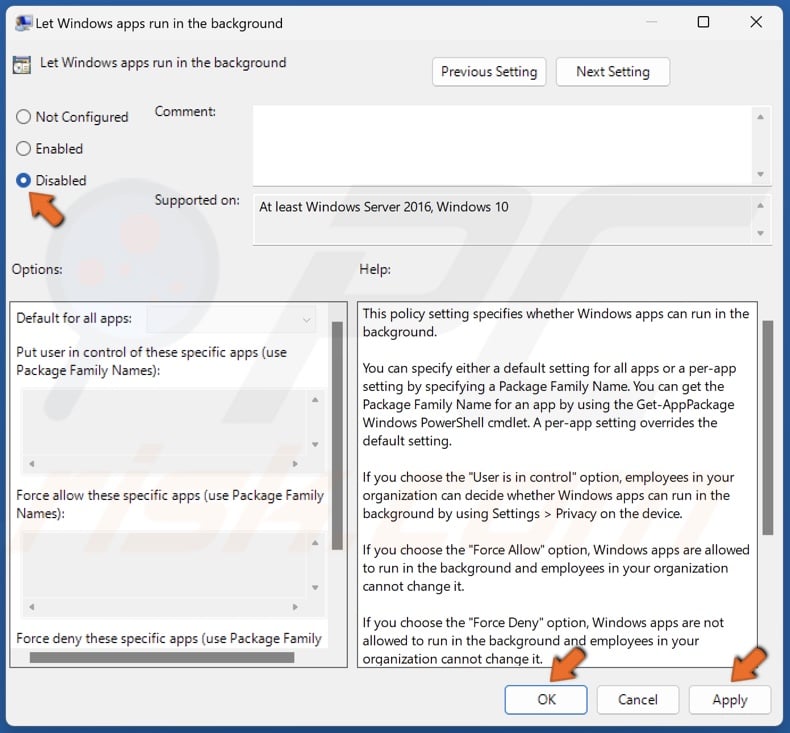The width and height of the screenshot is (790, 733).
Task: Close the policy dialog window
Action: (x=756, y=22)
